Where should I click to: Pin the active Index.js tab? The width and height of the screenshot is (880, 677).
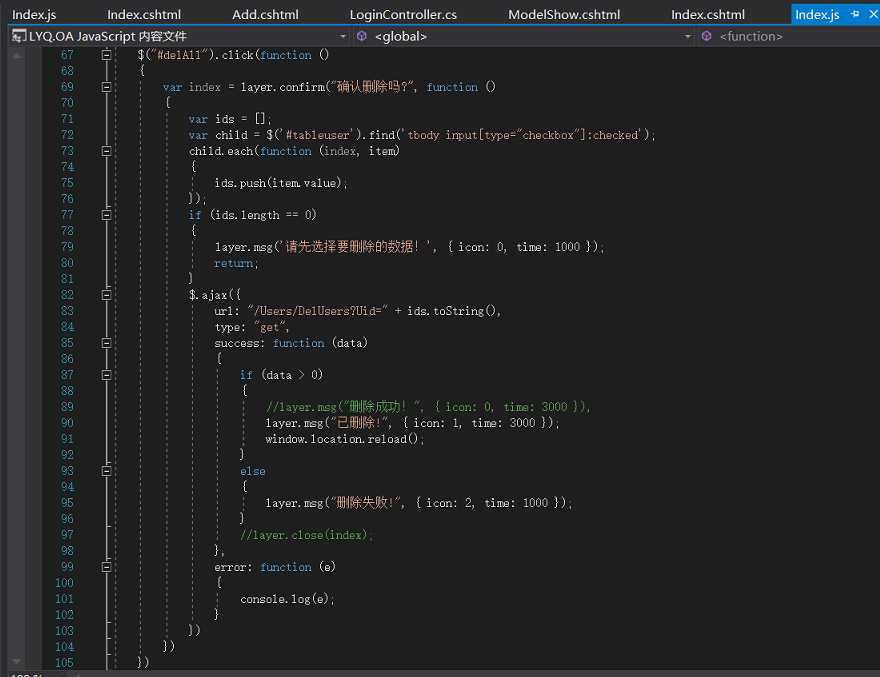(x=855, y=14)
